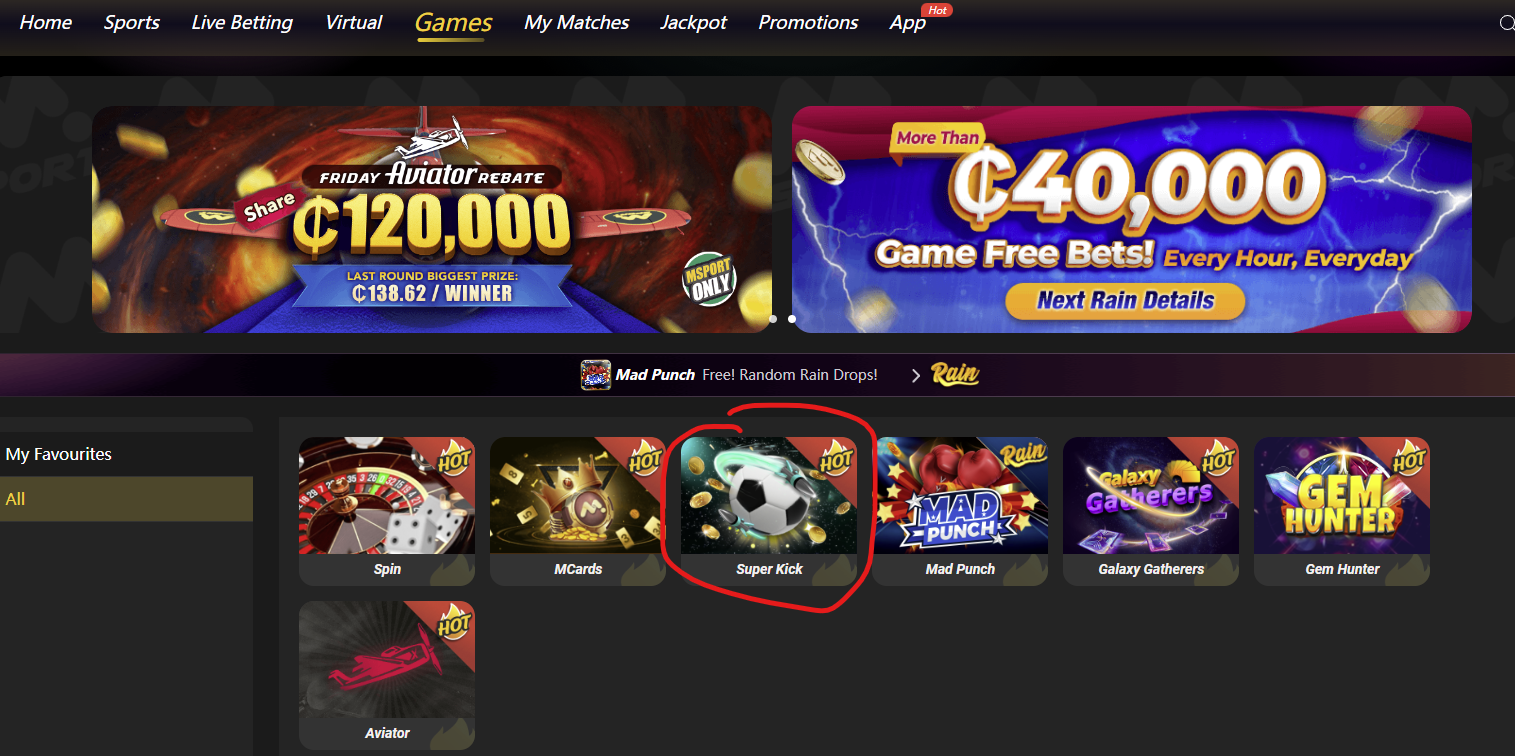Select second banner carousel dot
Screen dimensions: 1515x756
[x=792, y=319]
